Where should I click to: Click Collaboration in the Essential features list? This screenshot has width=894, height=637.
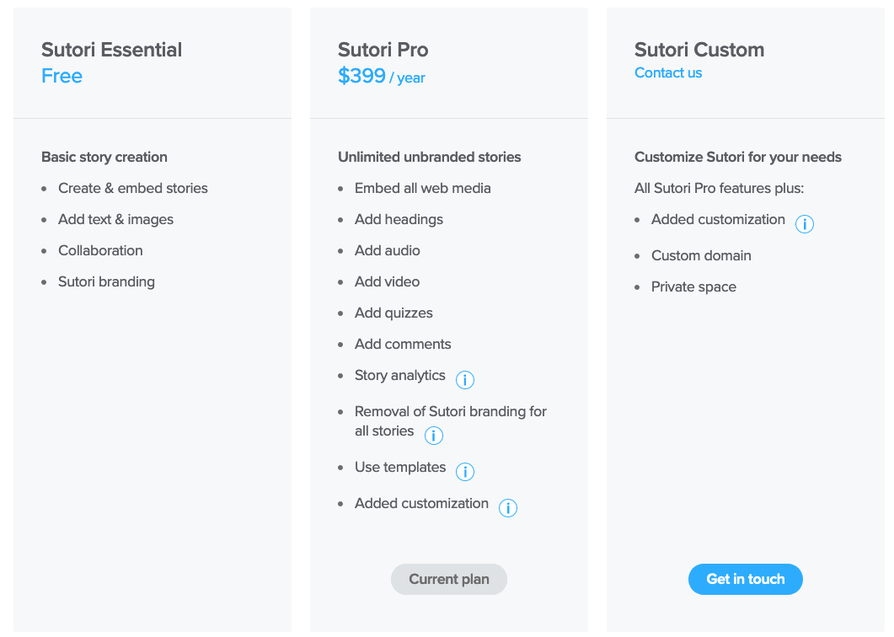tap(100, 250)
